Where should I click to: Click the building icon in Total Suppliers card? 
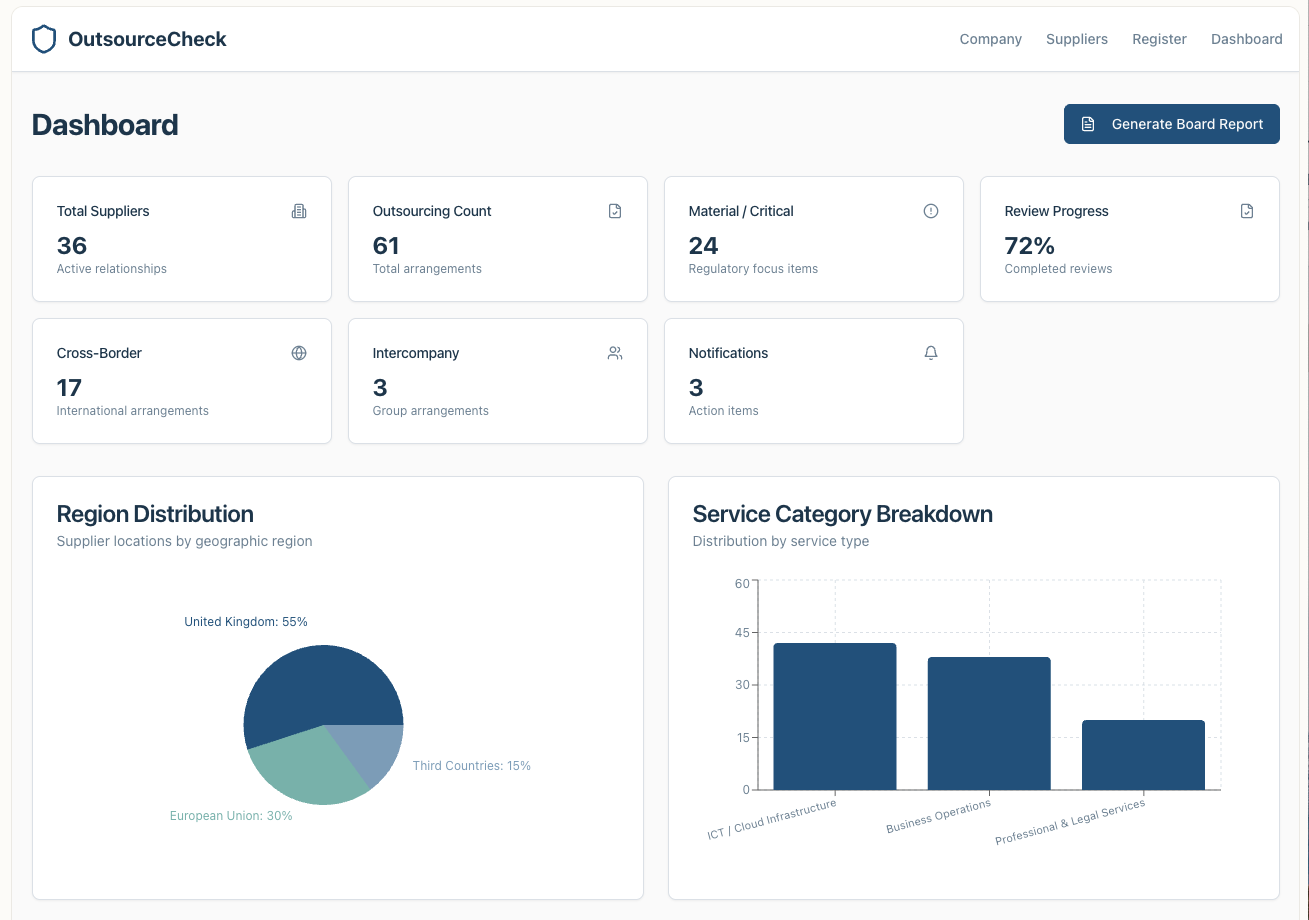(x=299, y=211)
